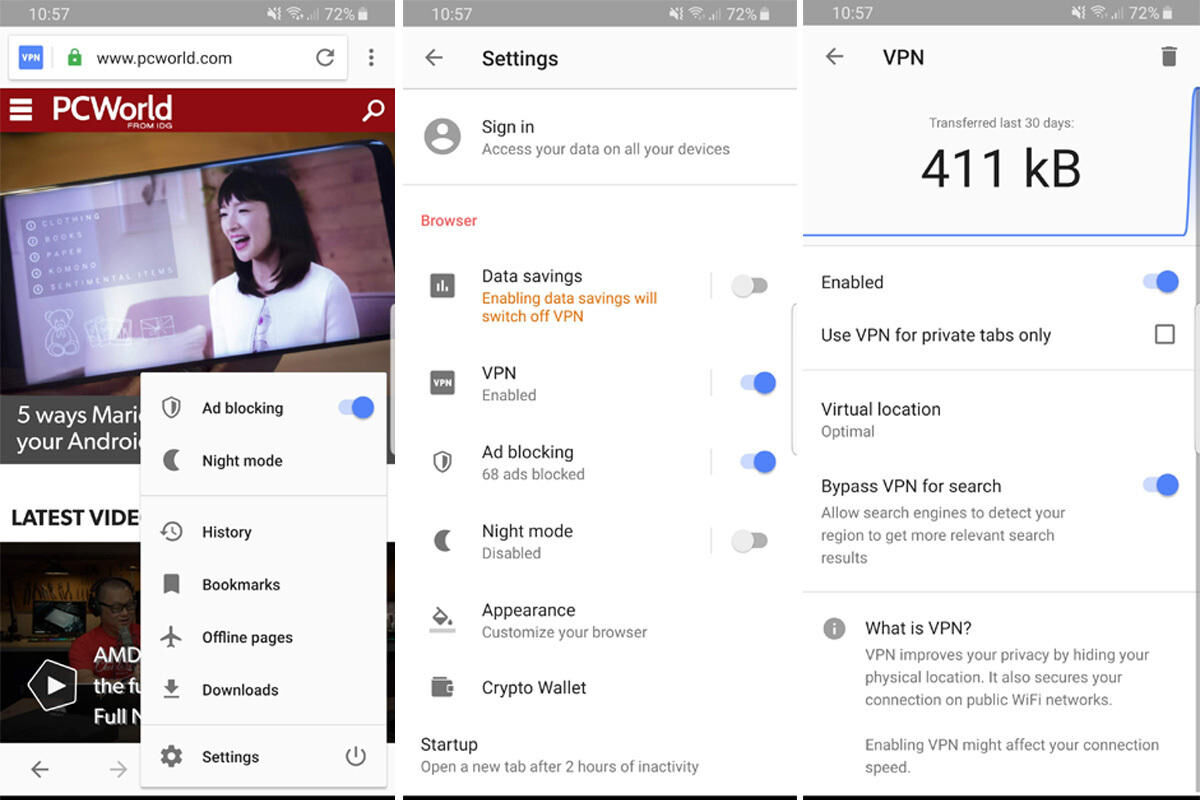The image size is (1200, 800).
Task: Disable Bypass VPN for search toggle
Action: click(x=1160, y=486)
